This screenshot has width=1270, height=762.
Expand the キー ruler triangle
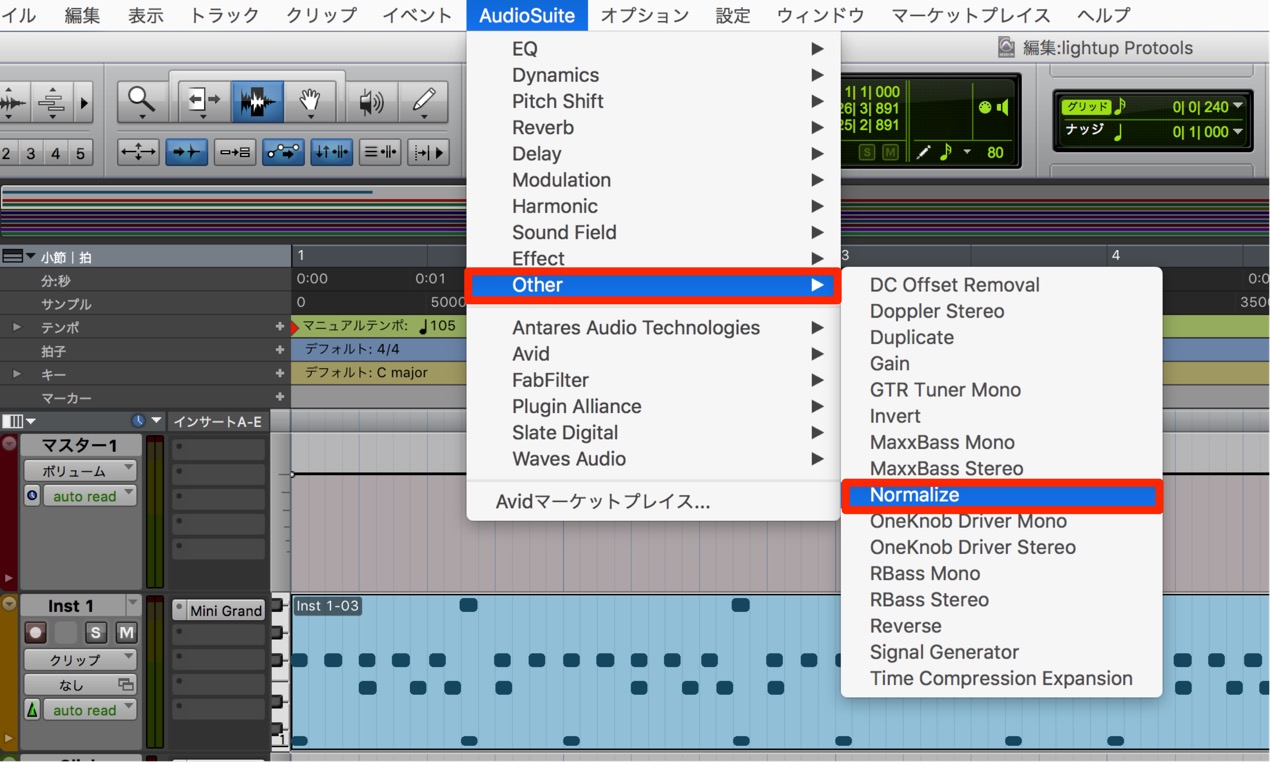(16, 374)
